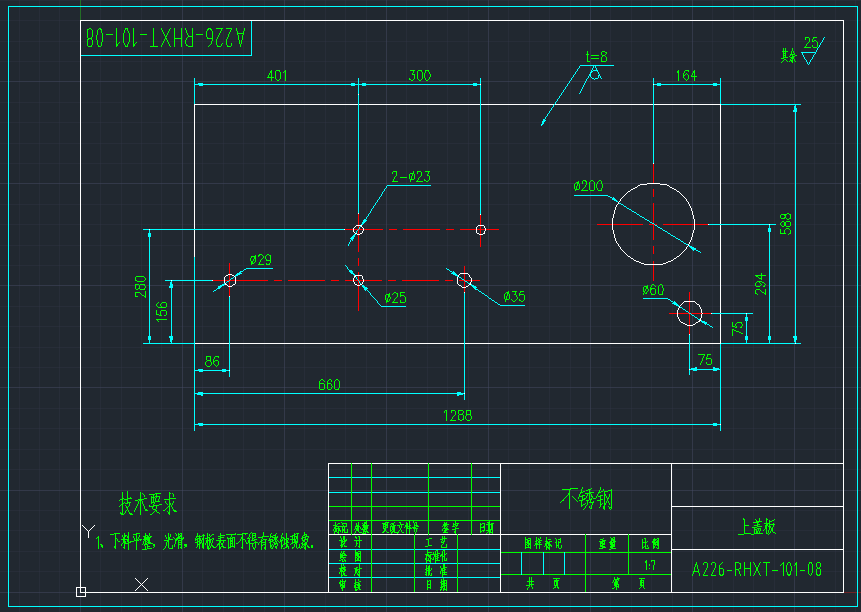Select the 其余 surface finish text
Viewport: 861px width, 612px height.
789,55
